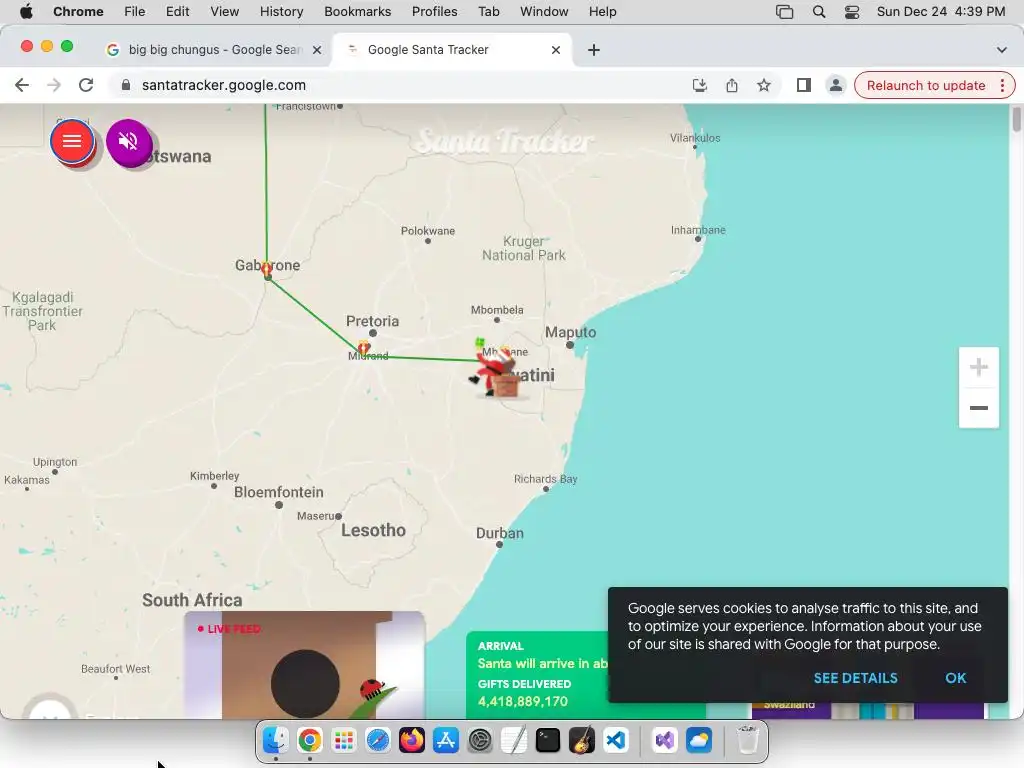This screenshot has height=768, width=1024.
Task: Open the Help menu
Action: [602, 12]
